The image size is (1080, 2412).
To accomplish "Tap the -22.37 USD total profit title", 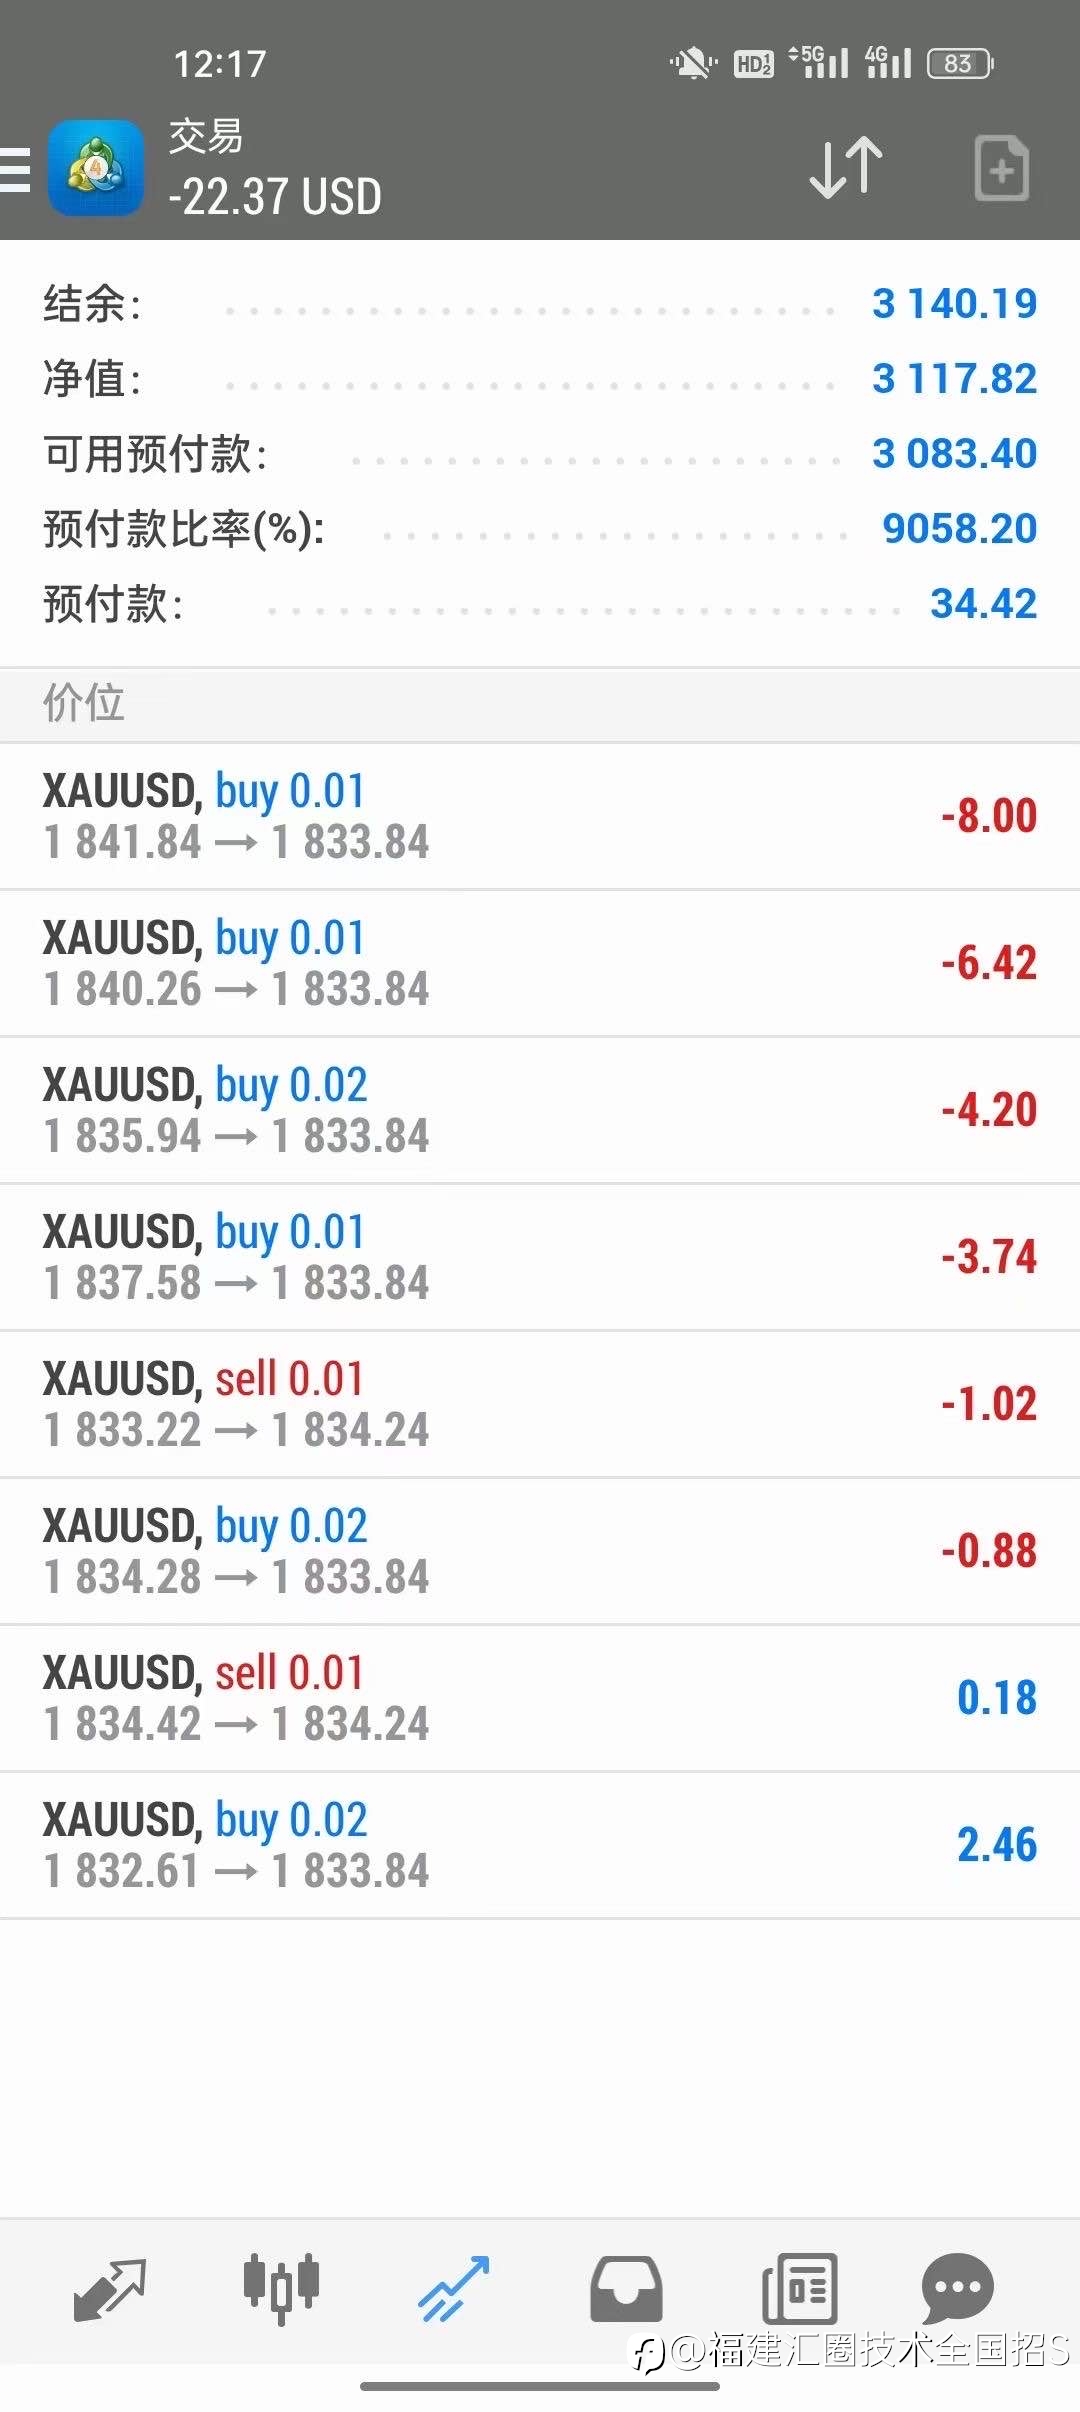I will pyautogui.click(x=275, y=196).
